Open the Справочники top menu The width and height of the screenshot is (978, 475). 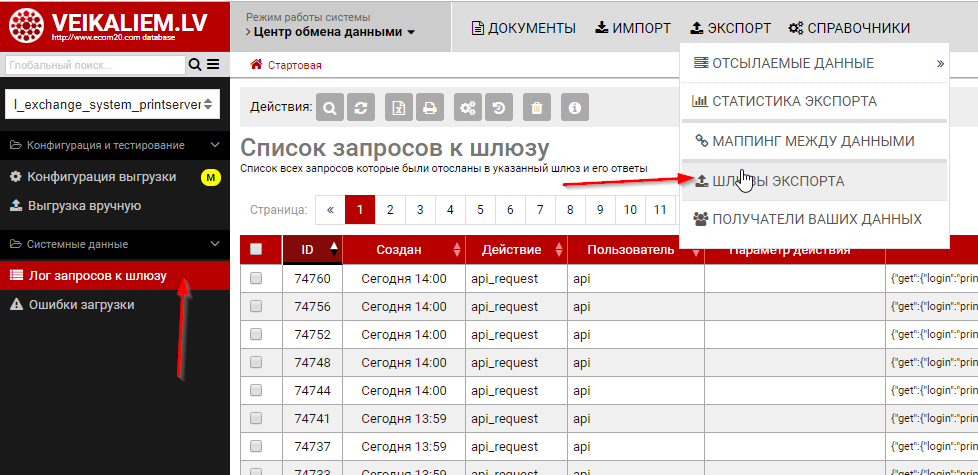point(849,28)
